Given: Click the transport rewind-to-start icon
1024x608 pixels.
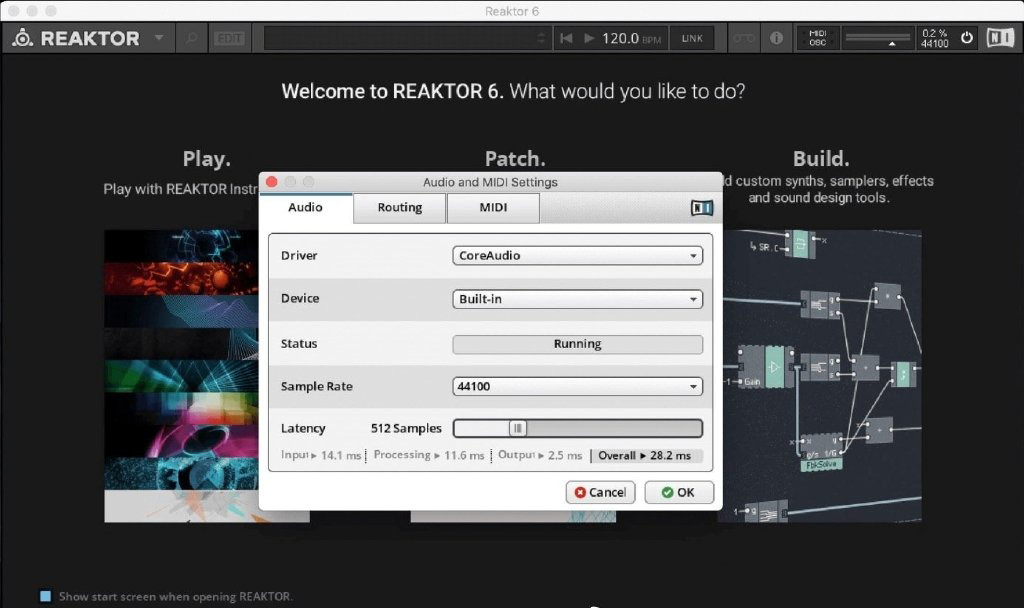Looking at the screenshot, I should (x=566, y=38).
